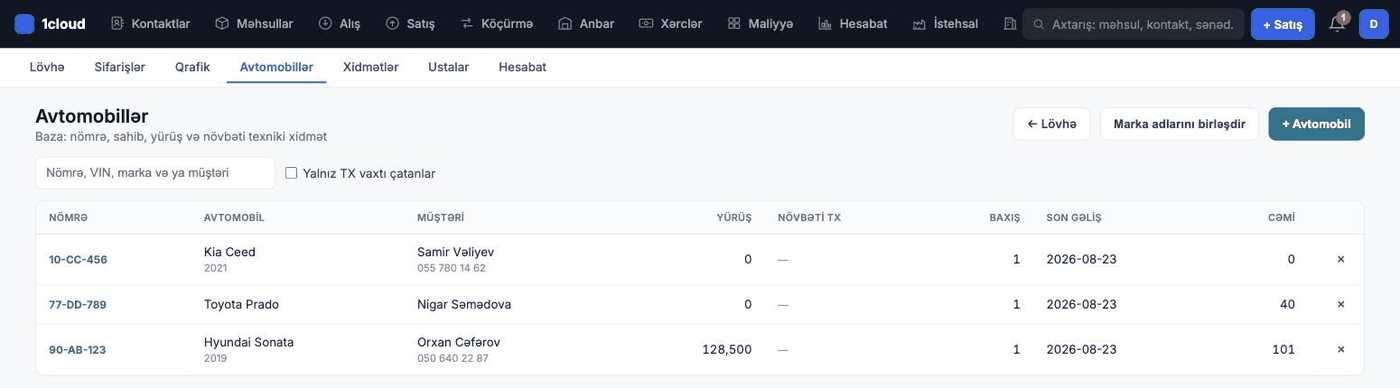The image size is (1400, 388).
Task: Click customer Orxan Cəfərov
Action: [458, 342]
